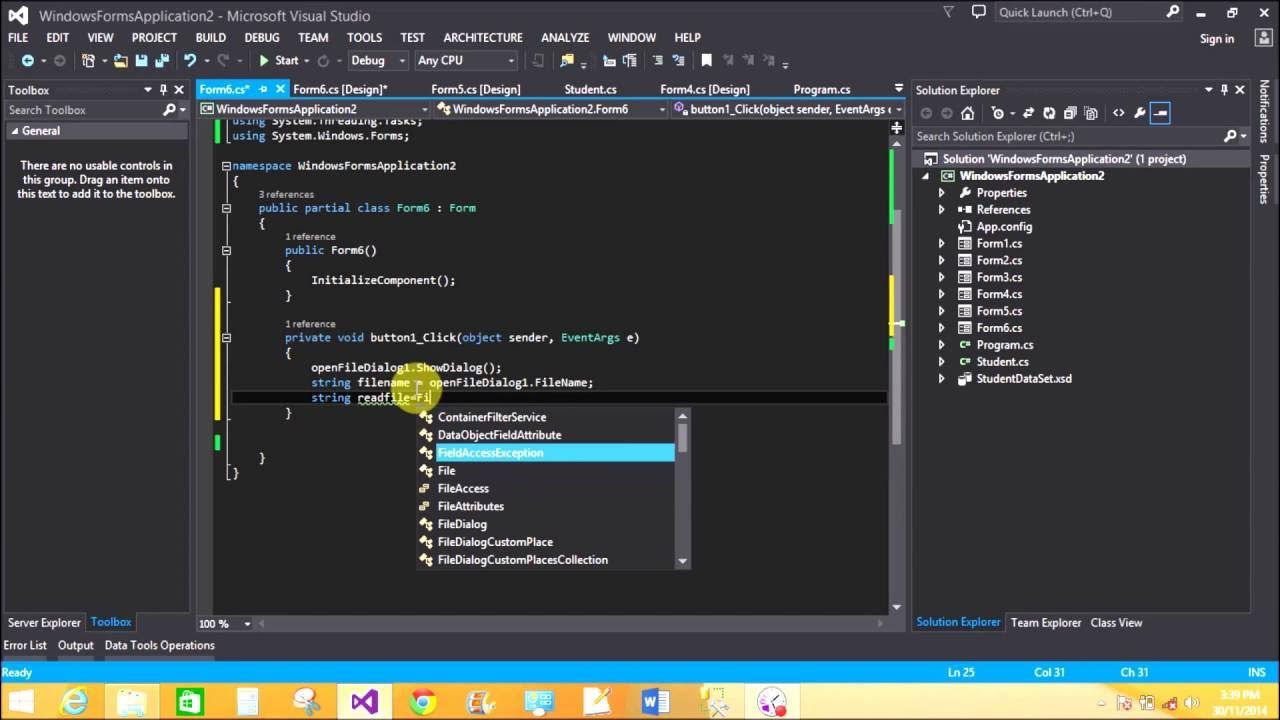
Task: Click Solution Explorer Collapse All icon
Action: tap(1068, 113)
